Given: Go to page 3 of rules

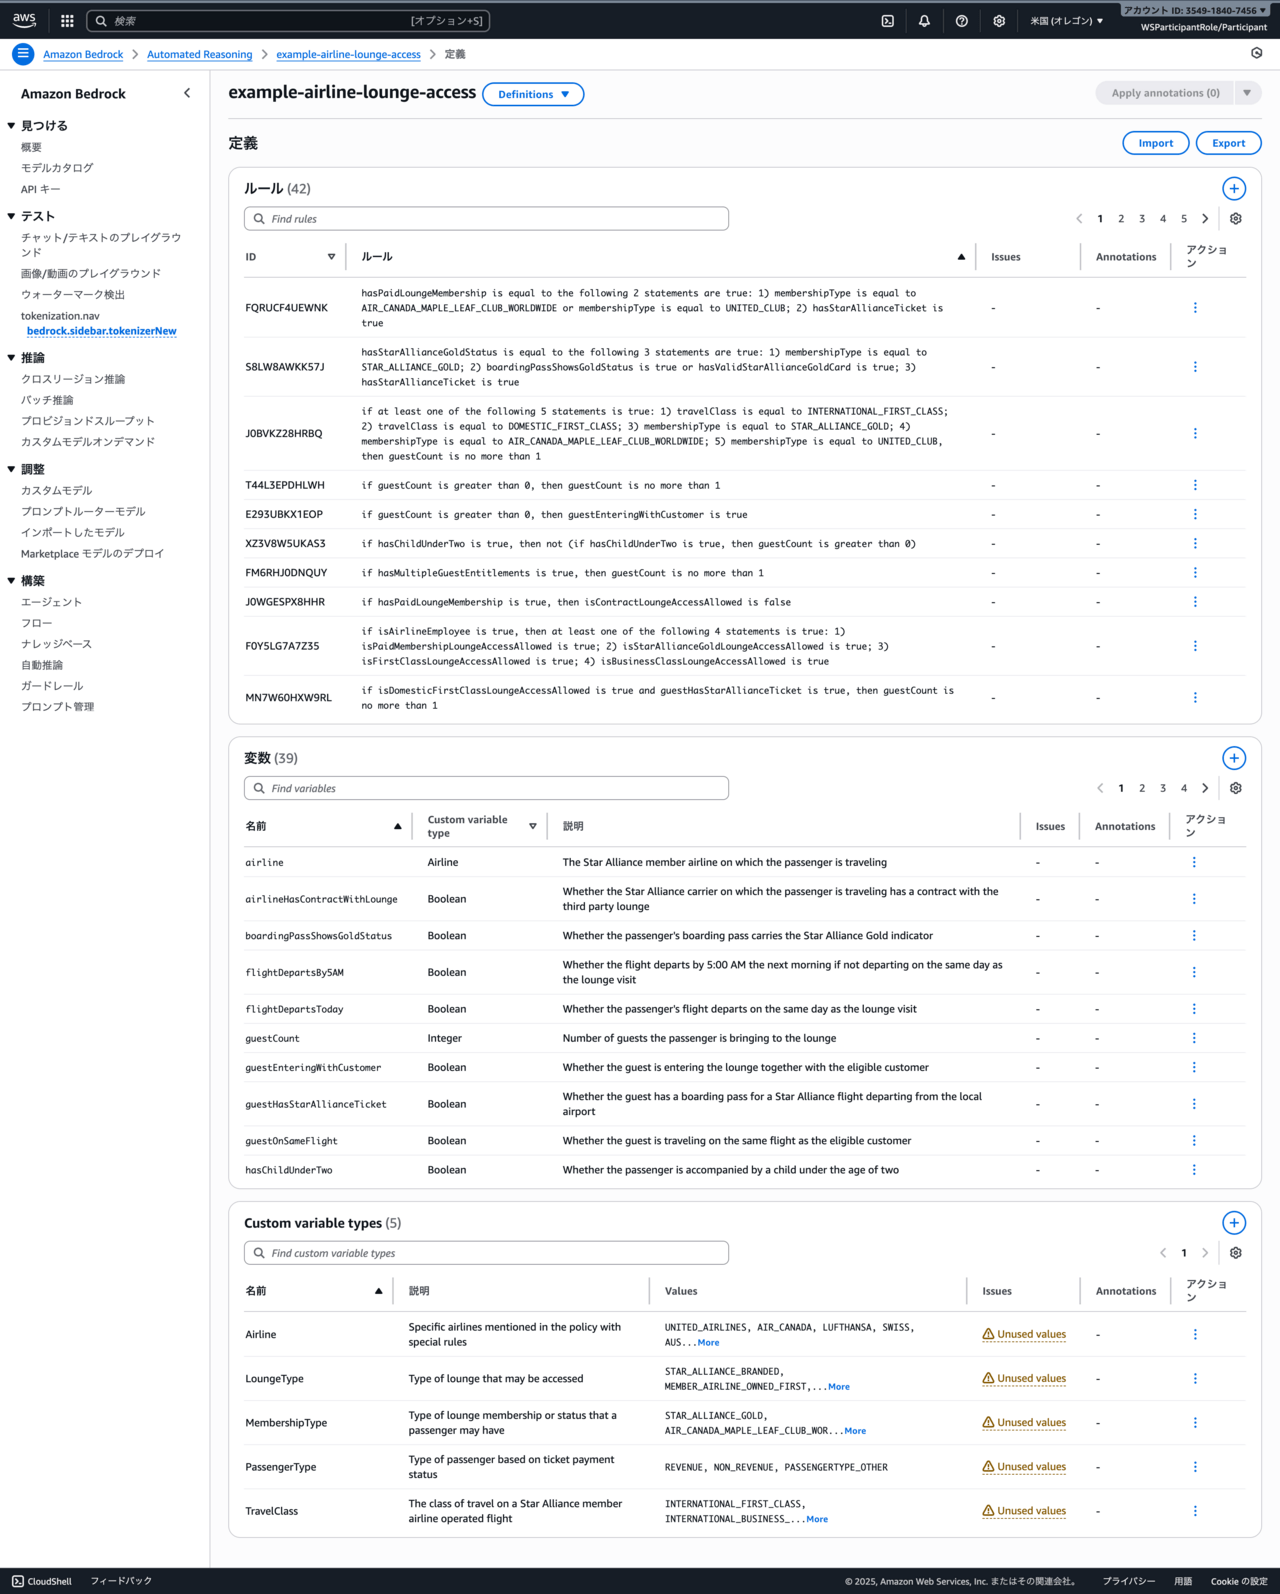Looking at the screenshot, I should pyautogui.click(x=1141, y=219).
